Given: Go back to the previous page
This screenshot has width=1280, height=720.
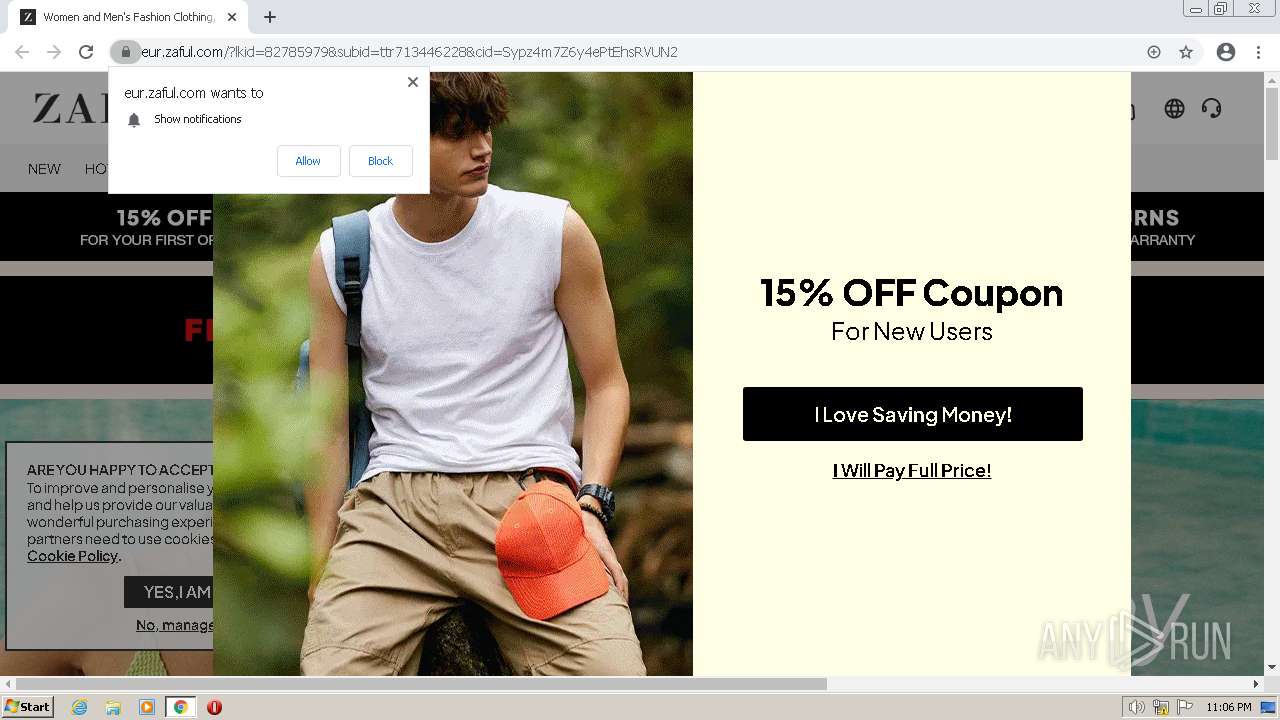Looking at the screenshot, I should (22, 52).
